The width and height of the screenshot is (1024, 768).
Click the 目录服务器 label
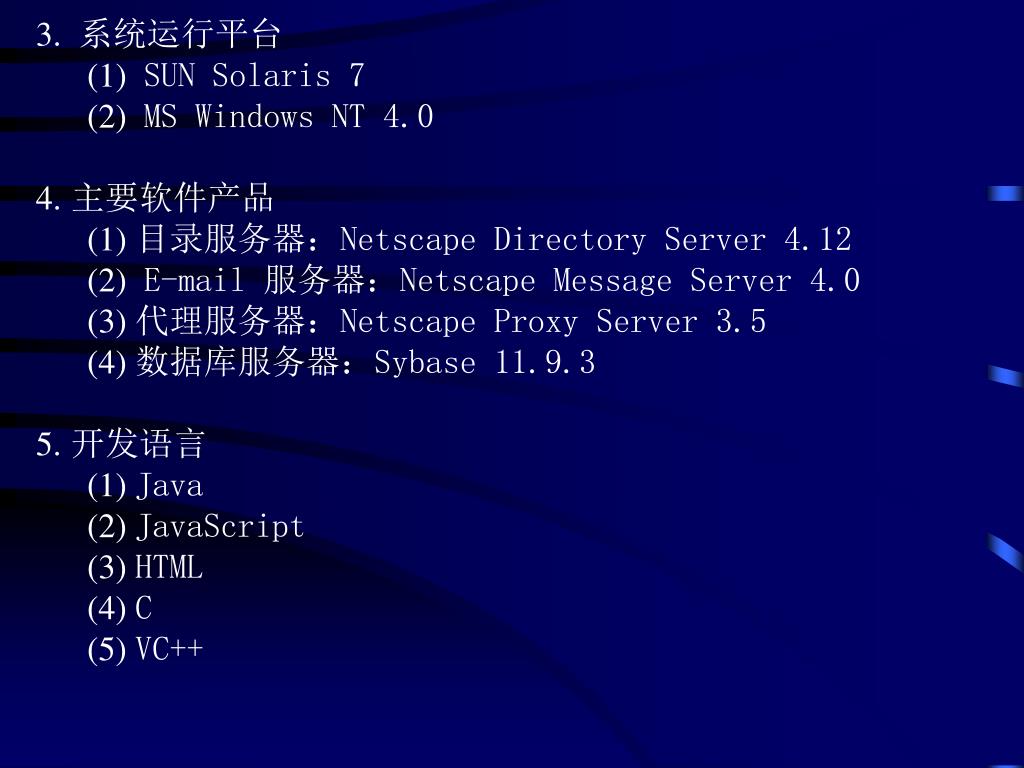221,239
